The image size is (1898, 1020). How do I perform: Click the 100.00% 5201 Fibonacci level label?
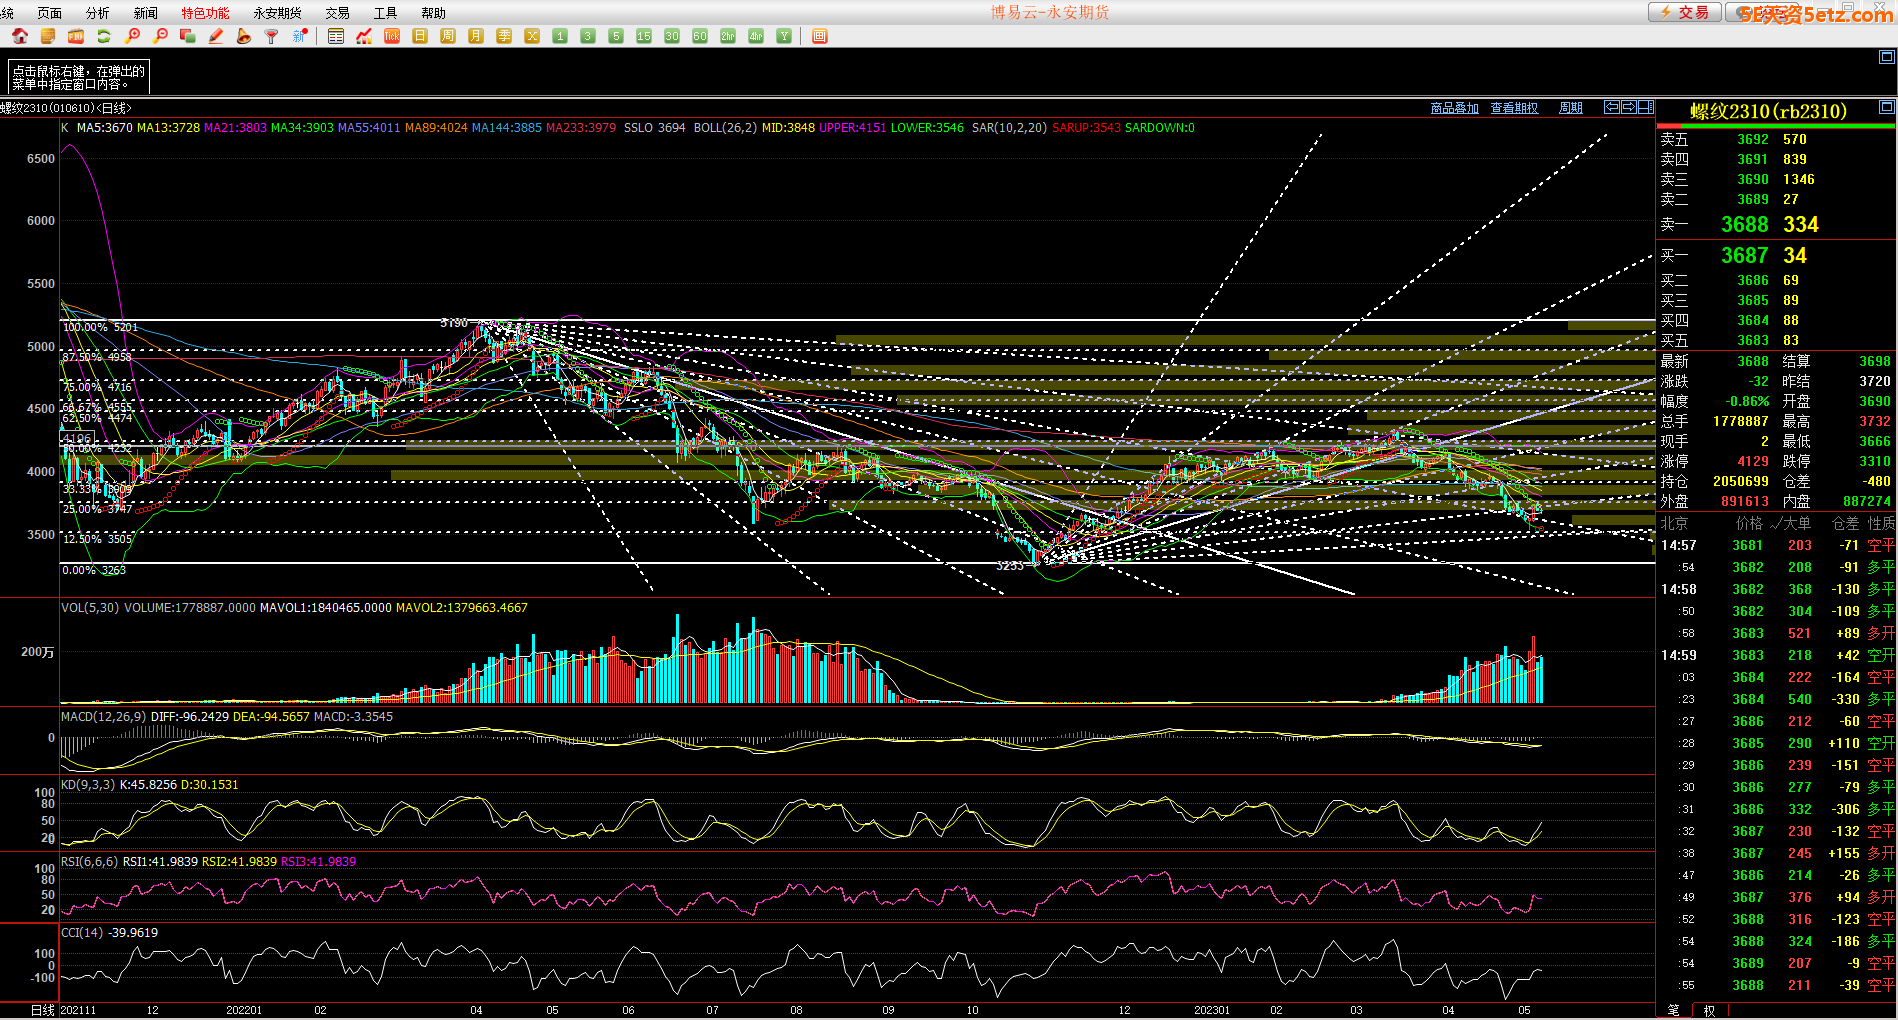(100, 328)
